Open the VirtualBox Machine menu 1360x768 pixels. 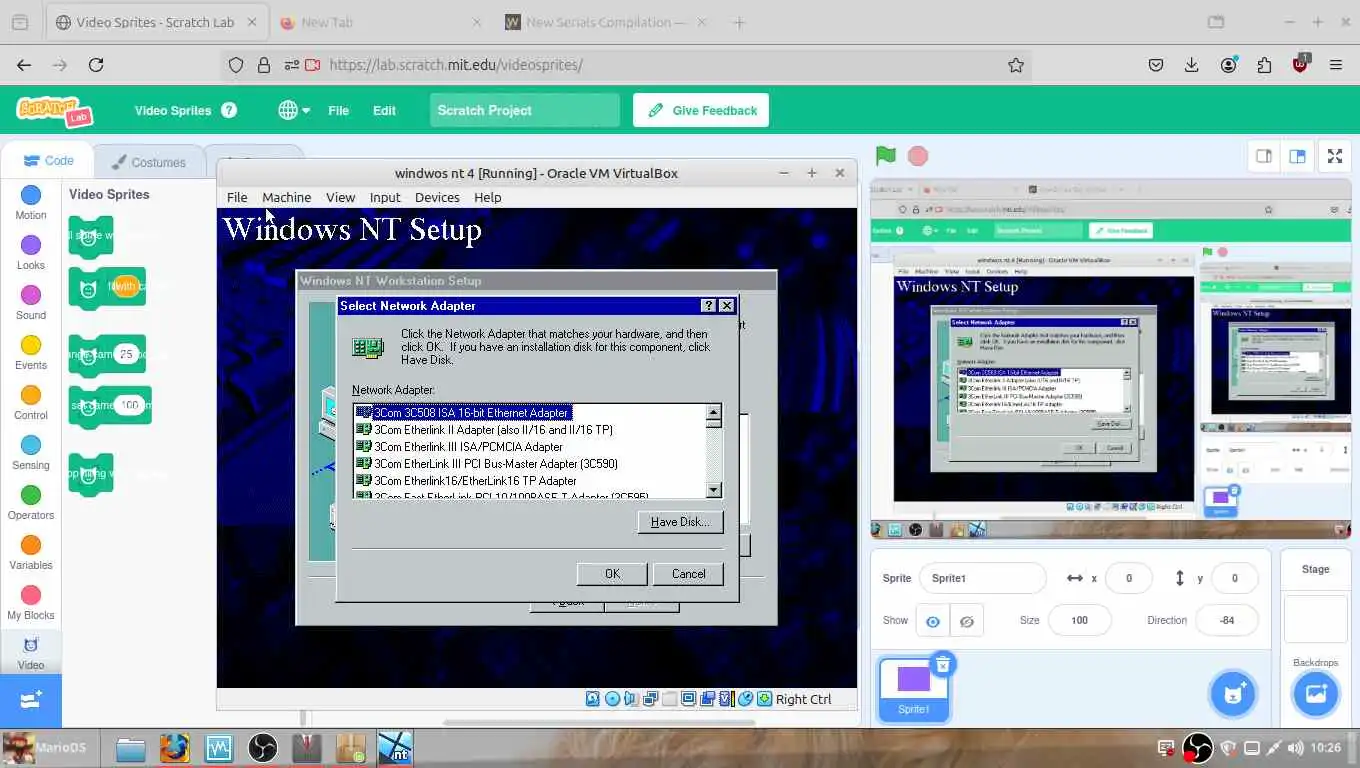(286, 197)
